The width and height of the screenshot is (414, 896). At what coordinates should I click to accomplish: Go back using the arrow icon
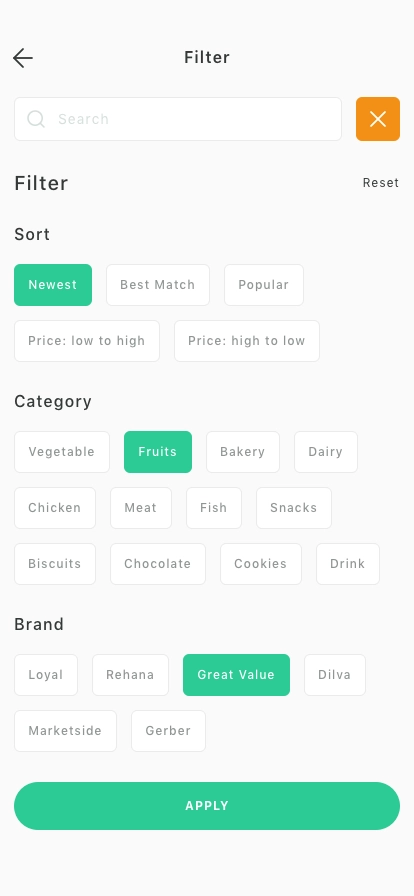coord(23,58)
